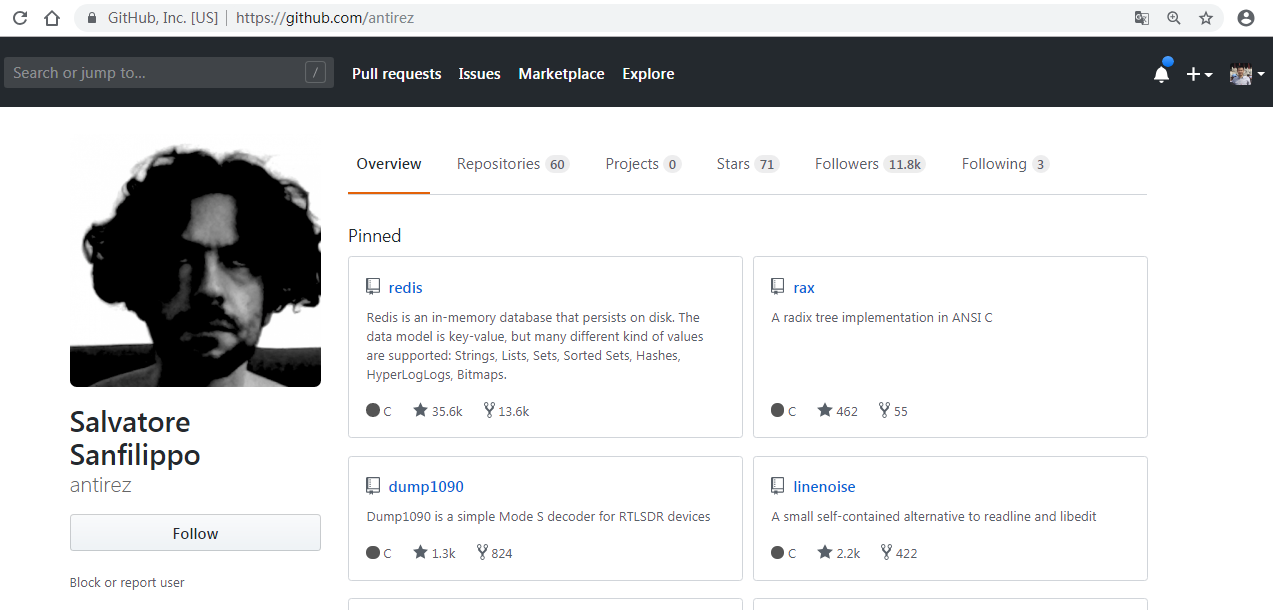Open the rax 55 forks
This screenshot has width=1273, height=610.
pyautogui.click(x=894, y=410)
